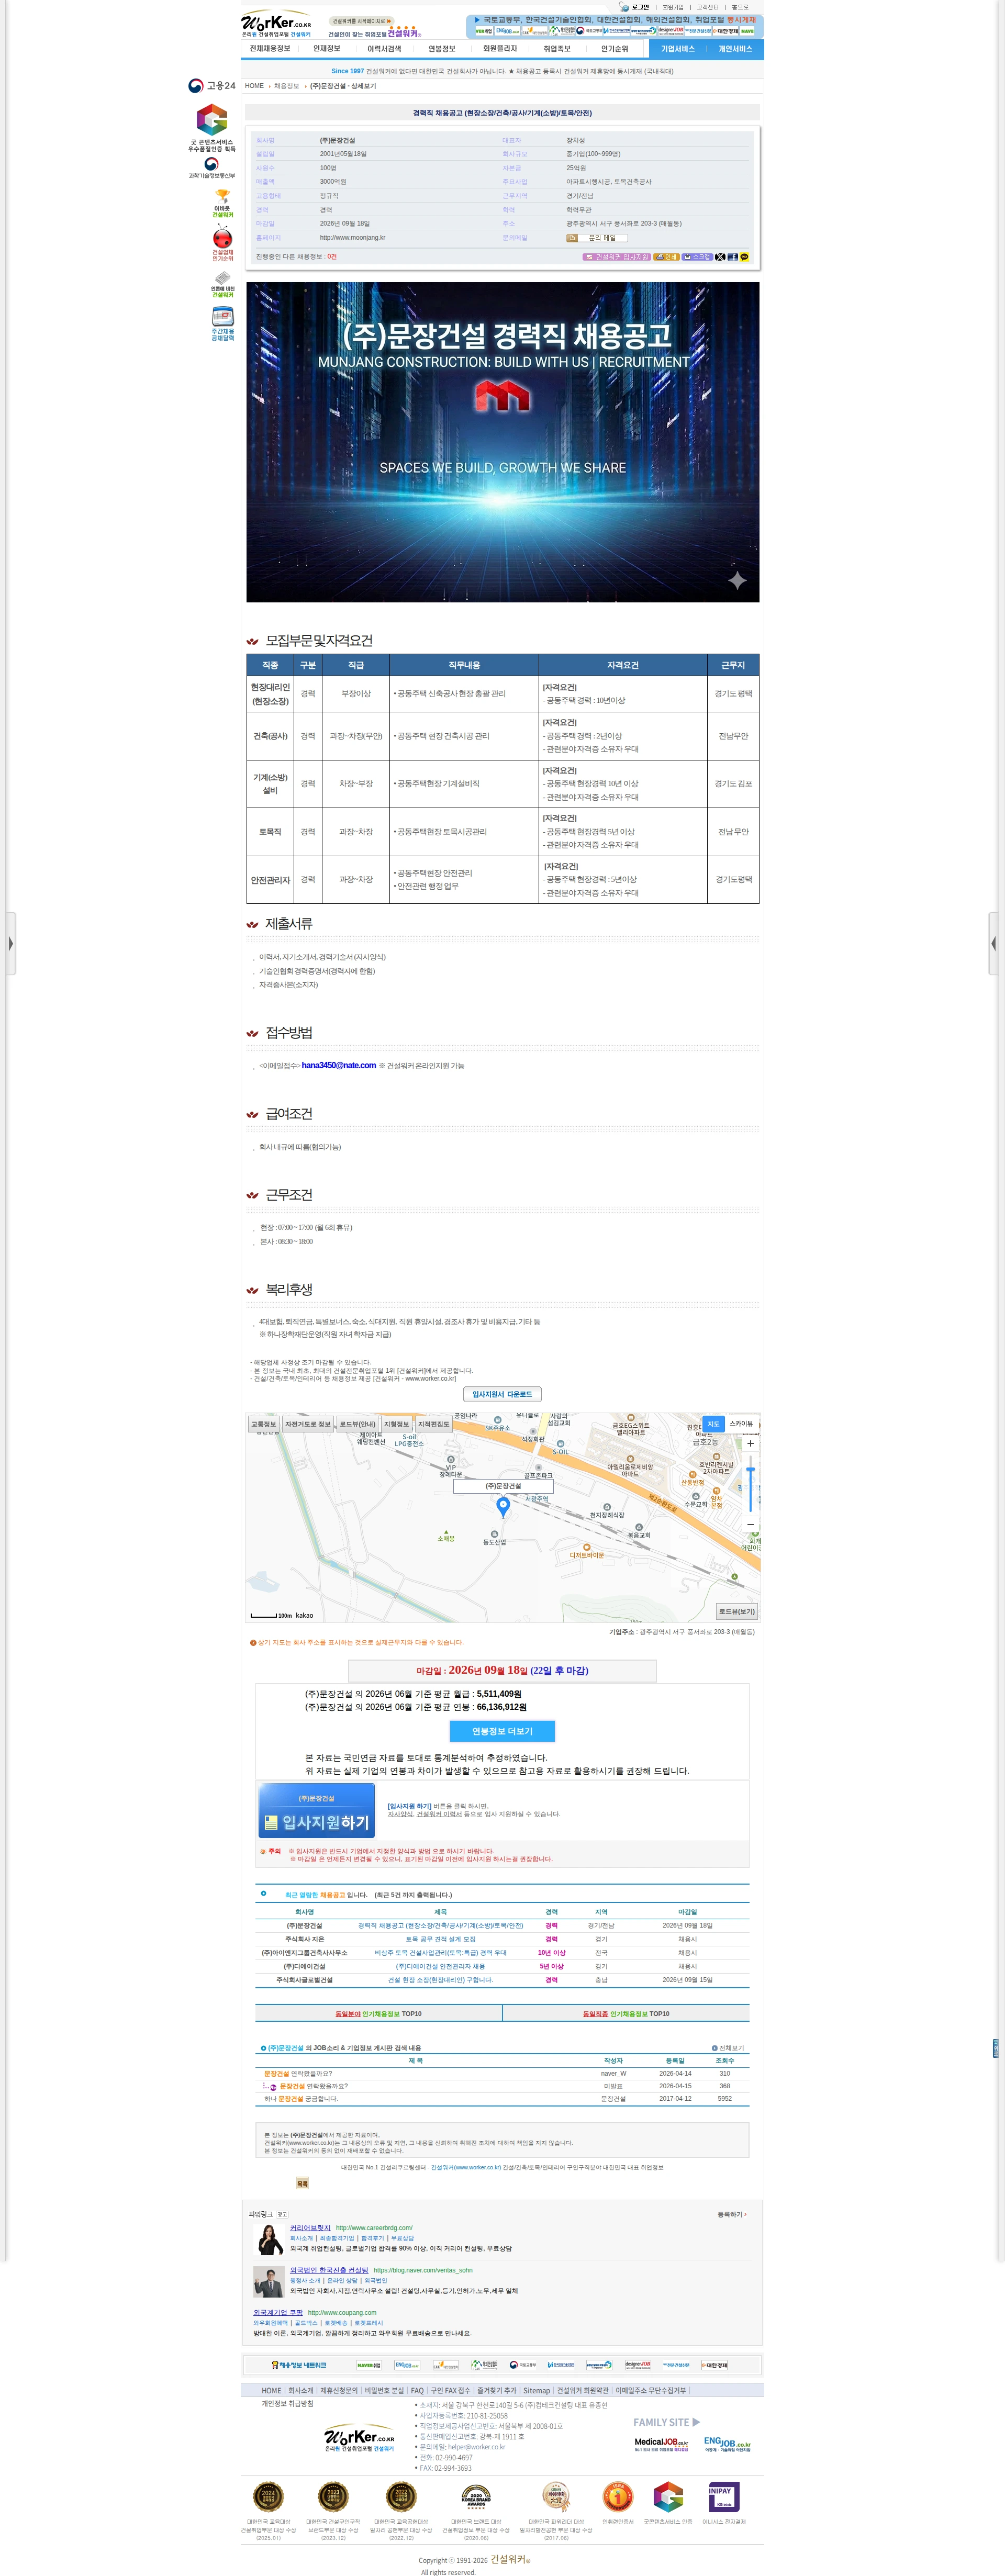Open the 연봉정보 menu
The height and width of the screenshot is (2576, 1005).
click(442, 49)
